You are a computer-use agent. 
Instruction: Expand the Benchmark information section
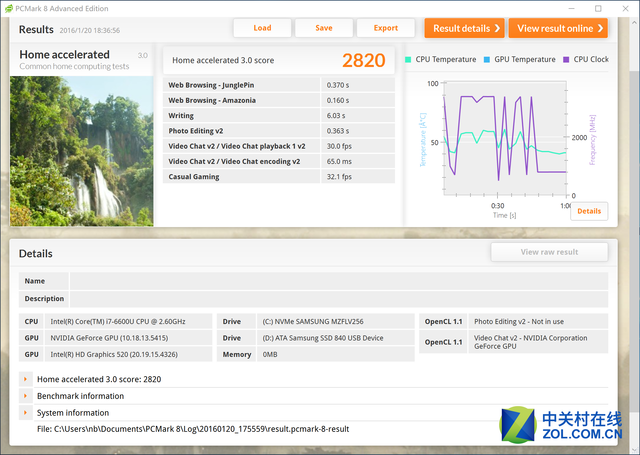(25, 396)
